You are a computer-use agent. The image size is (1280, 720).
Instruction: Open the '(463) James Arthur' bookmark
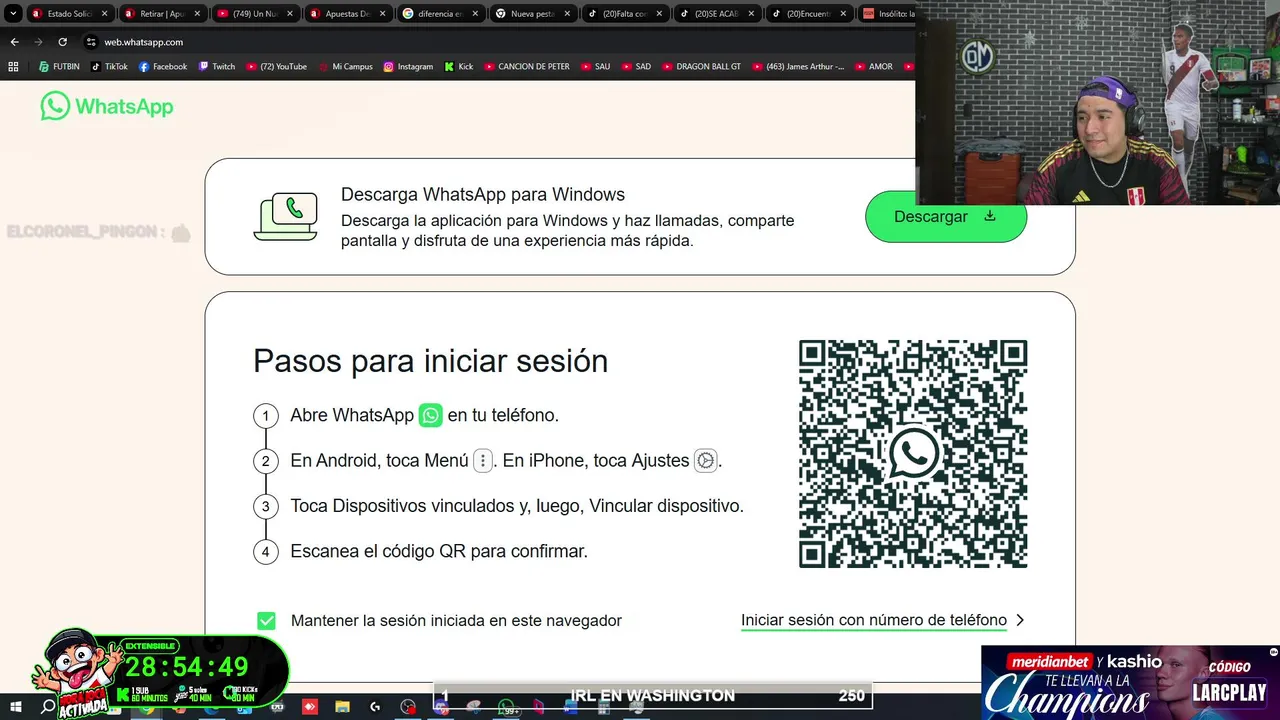click(x=797, y=67)
